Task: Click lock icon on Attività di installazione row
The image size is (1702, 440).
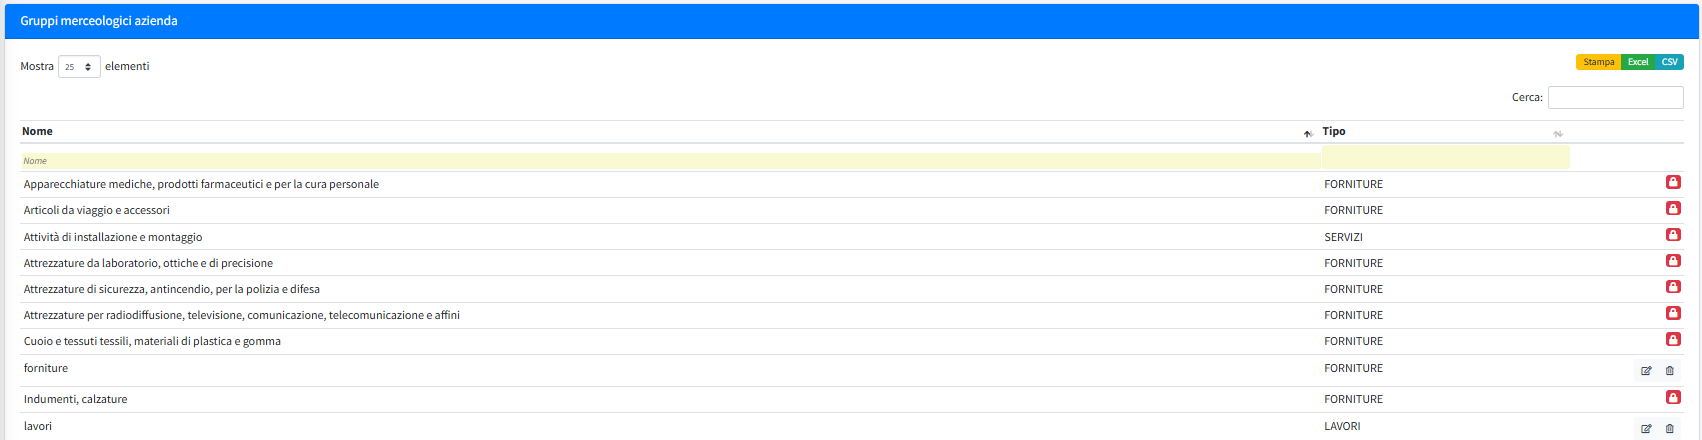Action: (x=1672, y=235)
